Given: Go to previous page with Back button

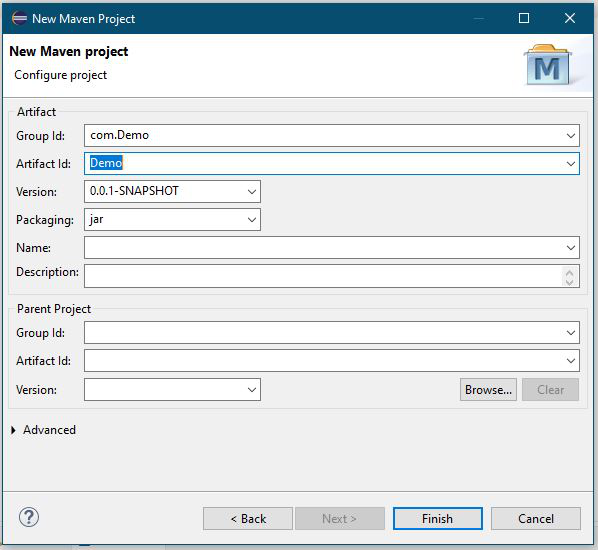Looking at the screenshot, I should 248,519.
